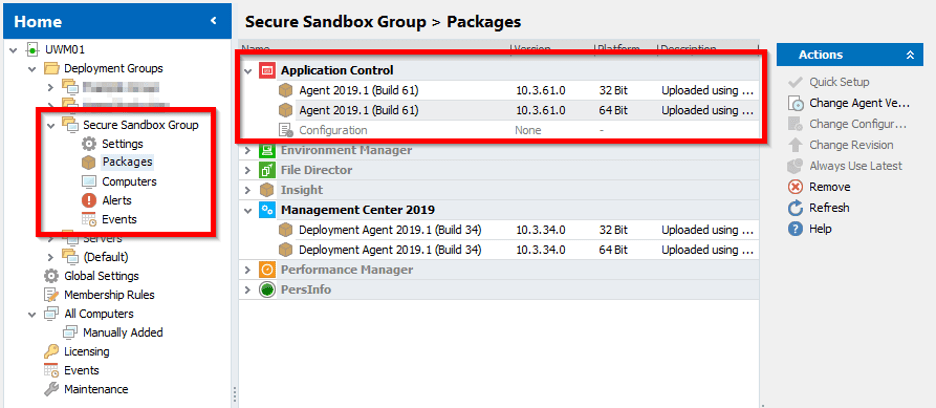This screenshot has width=936, height=408.
Task: Open Membership Rules in the tree
Action: click(x=109, y=295)
